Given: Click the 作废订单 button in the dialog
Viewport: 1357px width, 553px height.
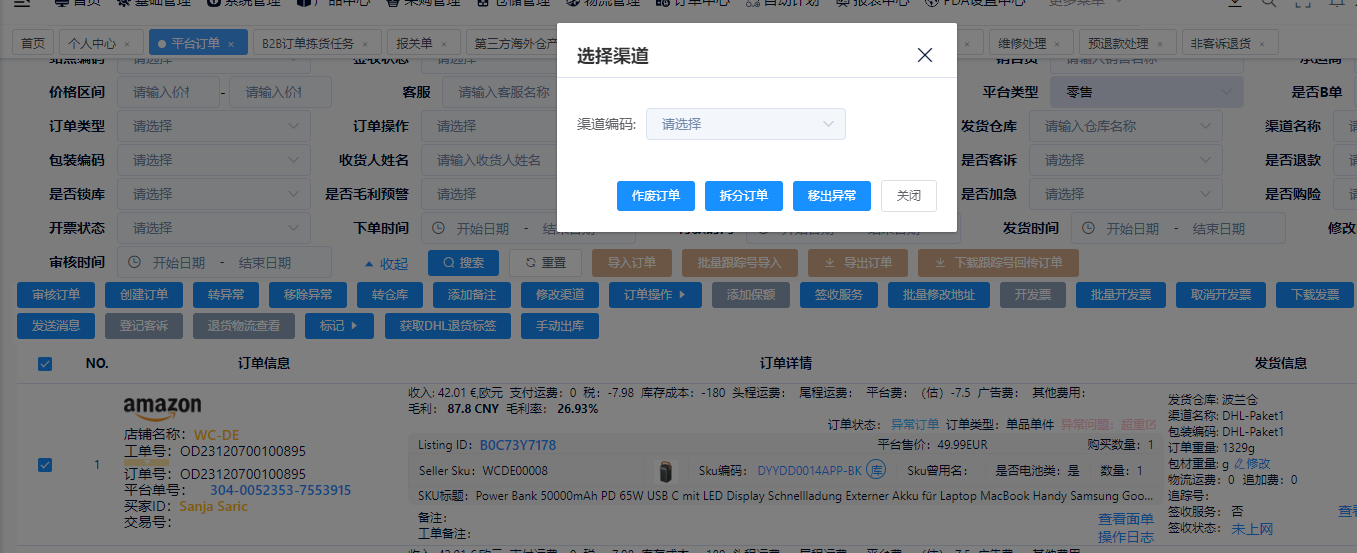Looking at the screenshot, I should coord(656,196).
